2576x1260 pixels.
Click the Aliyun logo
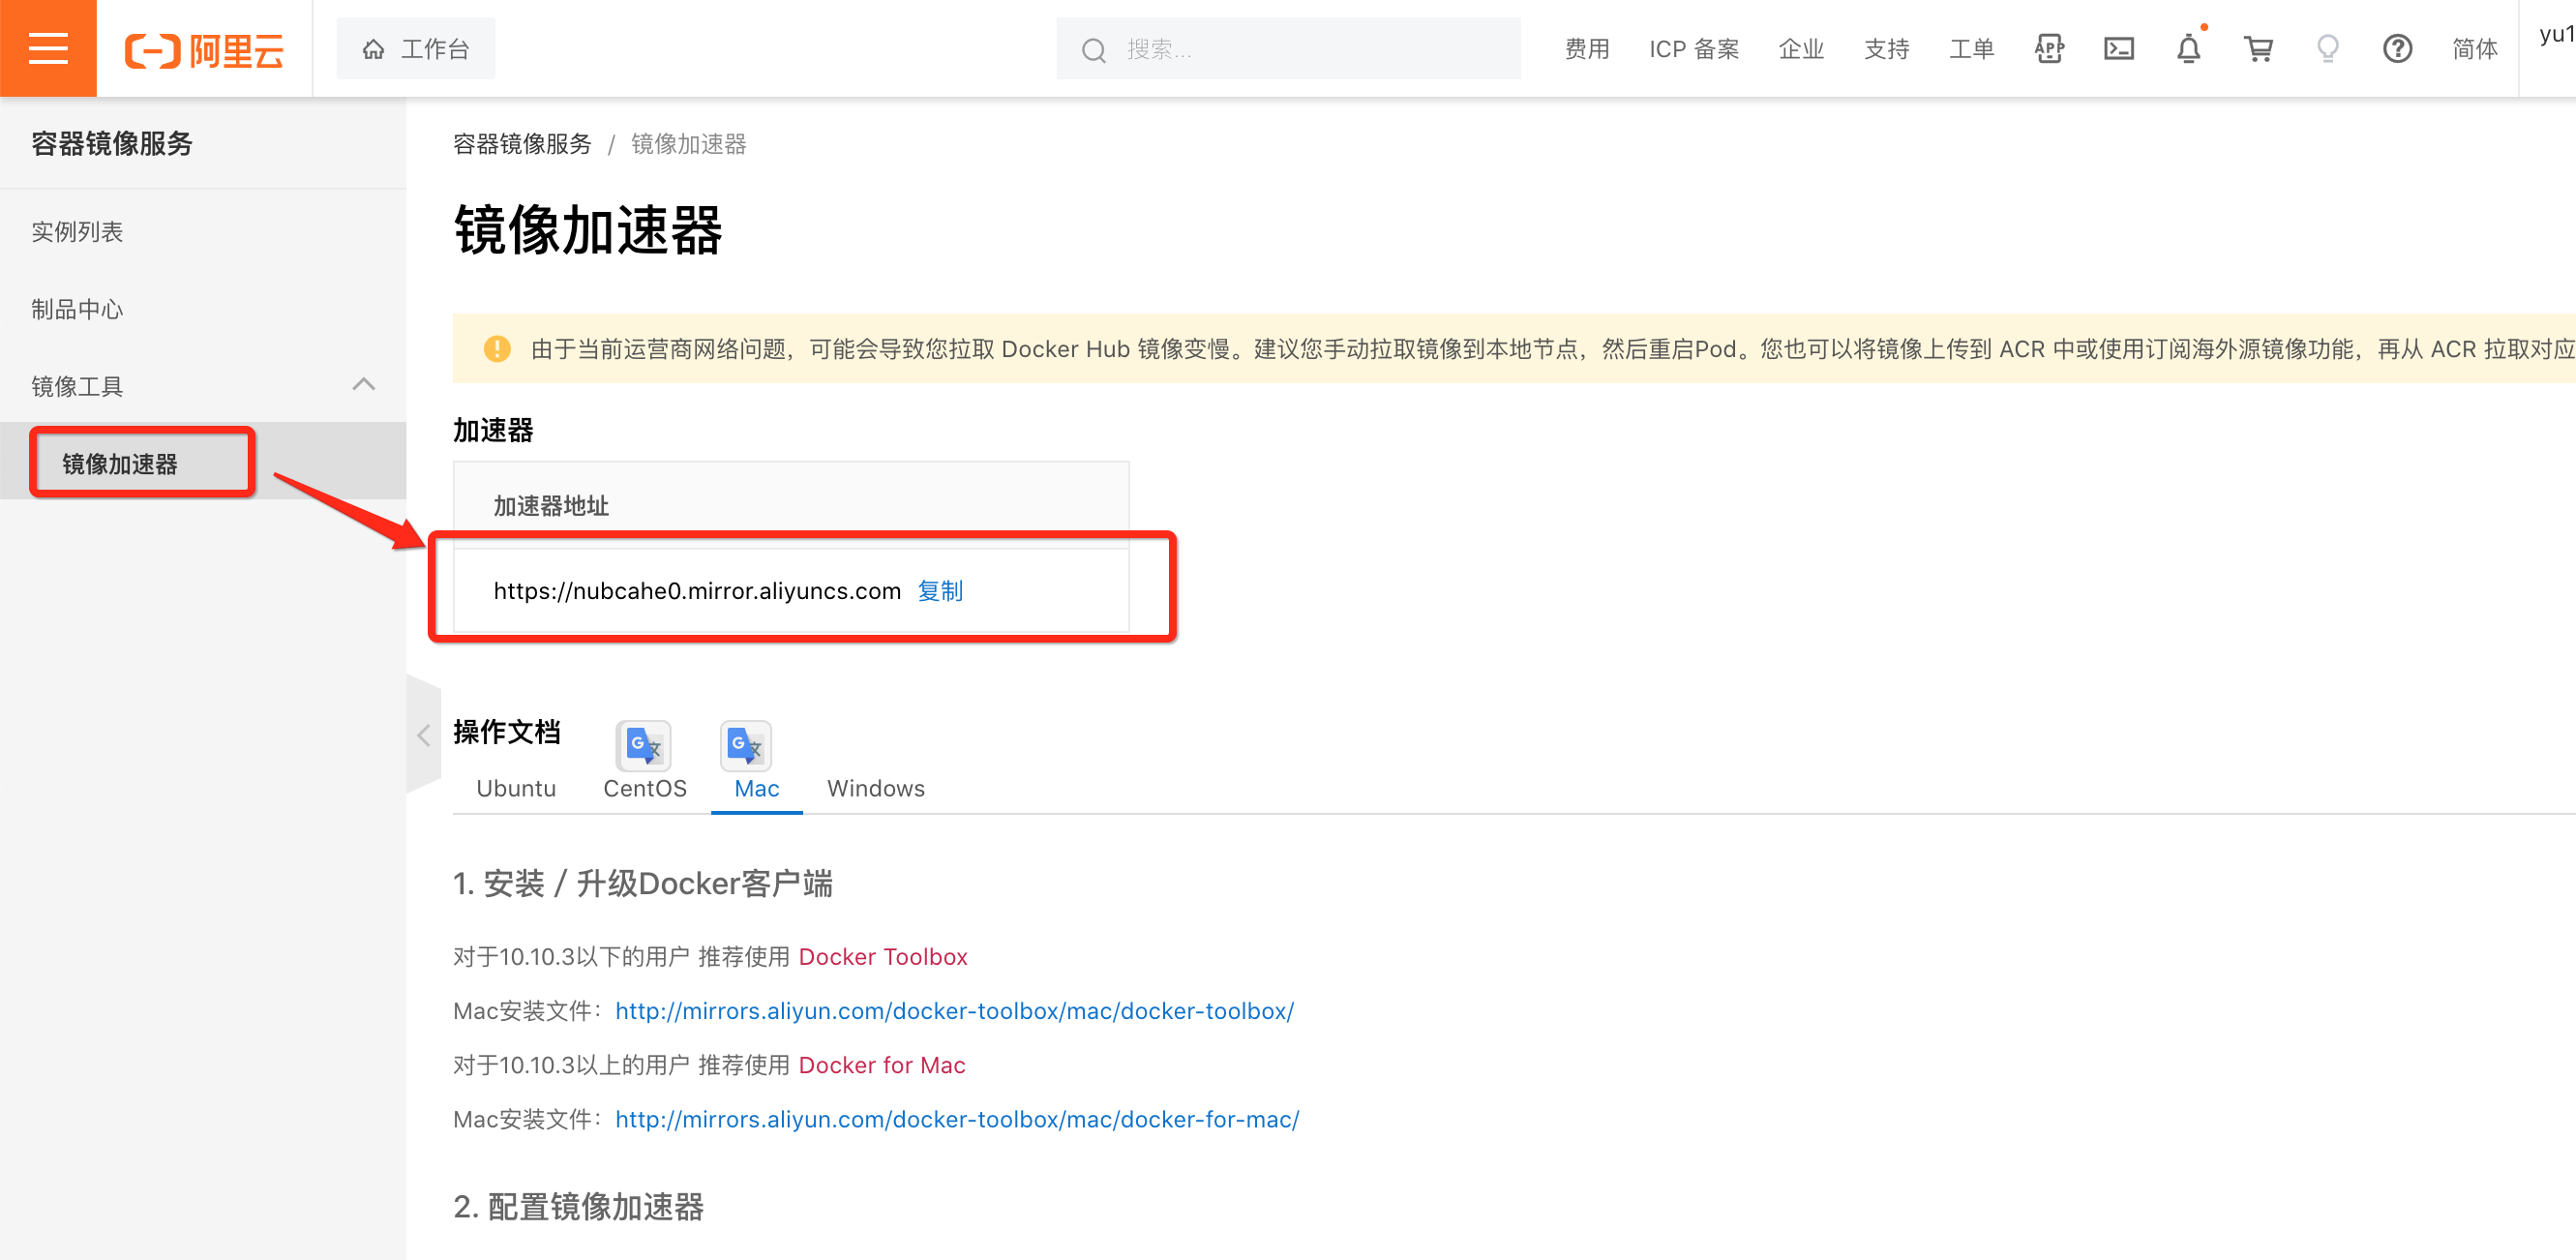[x=204, y=50]
